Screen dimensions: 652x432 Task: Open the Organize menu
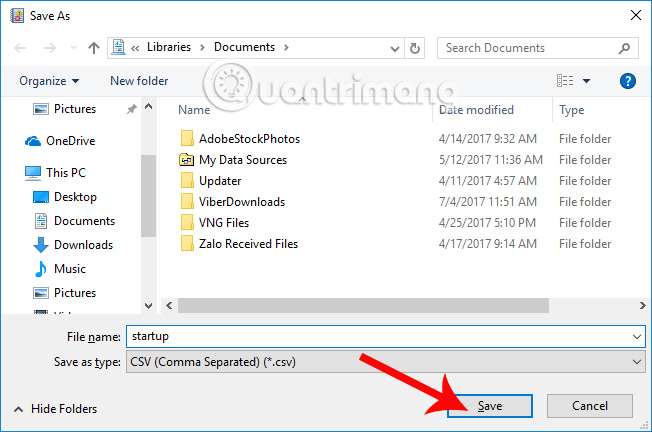click(49, 81)
